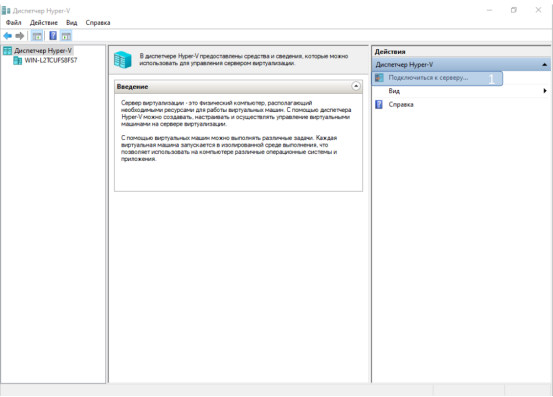Expand the Вид submenu arrow in Actions
Image resolution: width=553 pixels, height=397 pixels.
545,91
